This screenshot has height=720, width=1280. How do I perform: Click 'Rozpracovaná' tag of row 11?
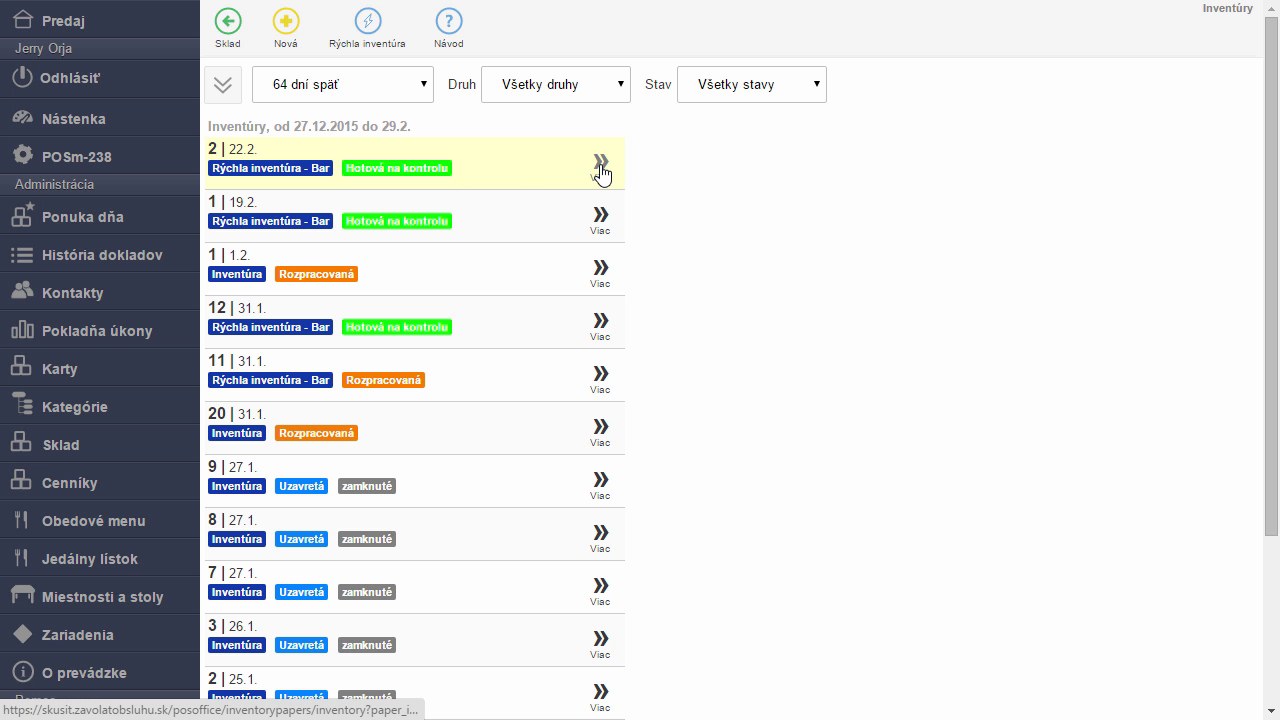(384, 380)
